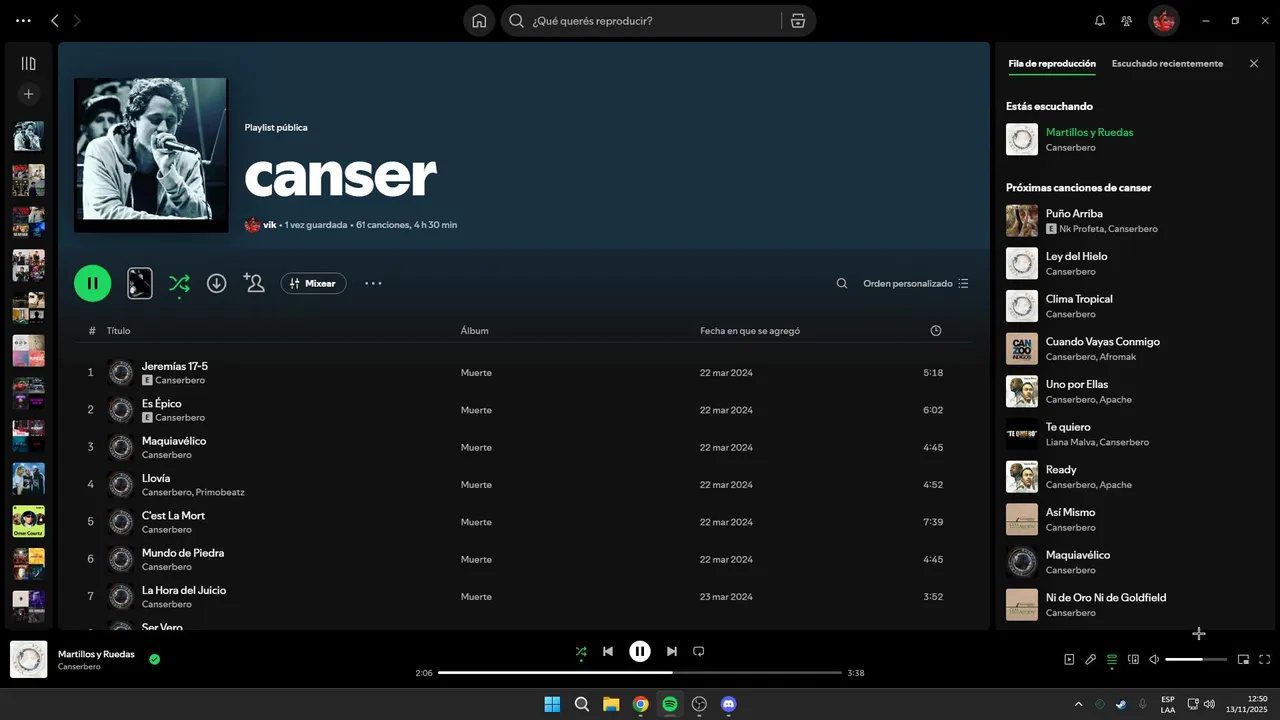This screenshot has width=1280, height=720.
Task: Click the duration clock column header
Action: click(x=936, y=331)
